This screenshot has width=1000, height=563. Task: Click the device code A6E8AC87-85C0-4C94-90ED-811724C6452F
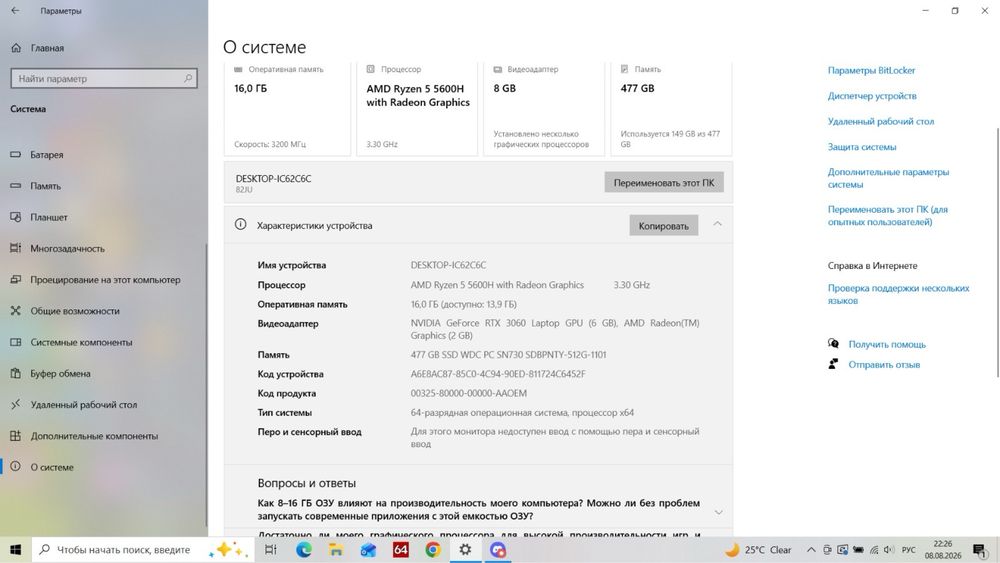tap(497, 374)
